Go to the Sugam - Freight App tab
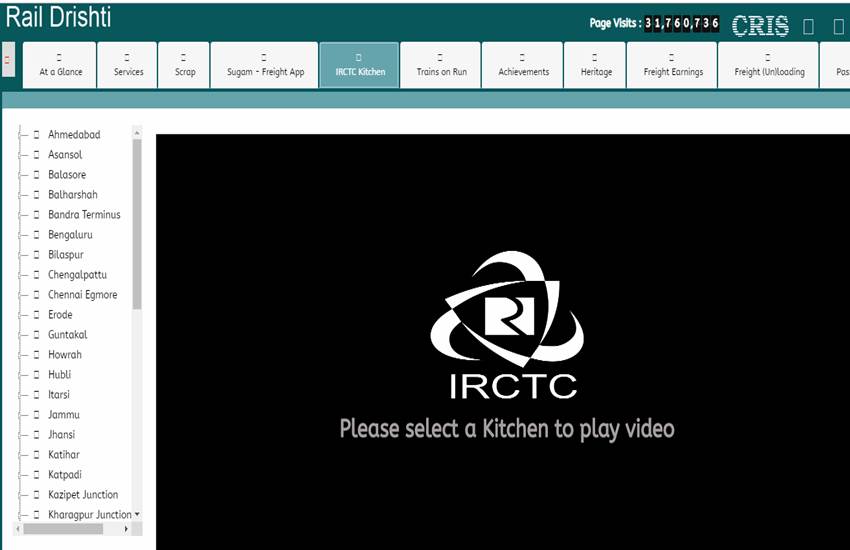This screenshot has height=550, width=850. coord(265,66)
